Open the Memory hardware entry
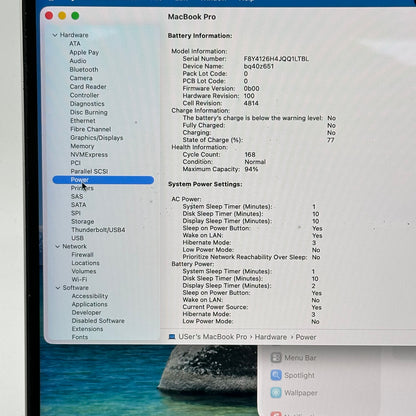The height and width of the screenshot is (416, 416). (x=82, y=146)
